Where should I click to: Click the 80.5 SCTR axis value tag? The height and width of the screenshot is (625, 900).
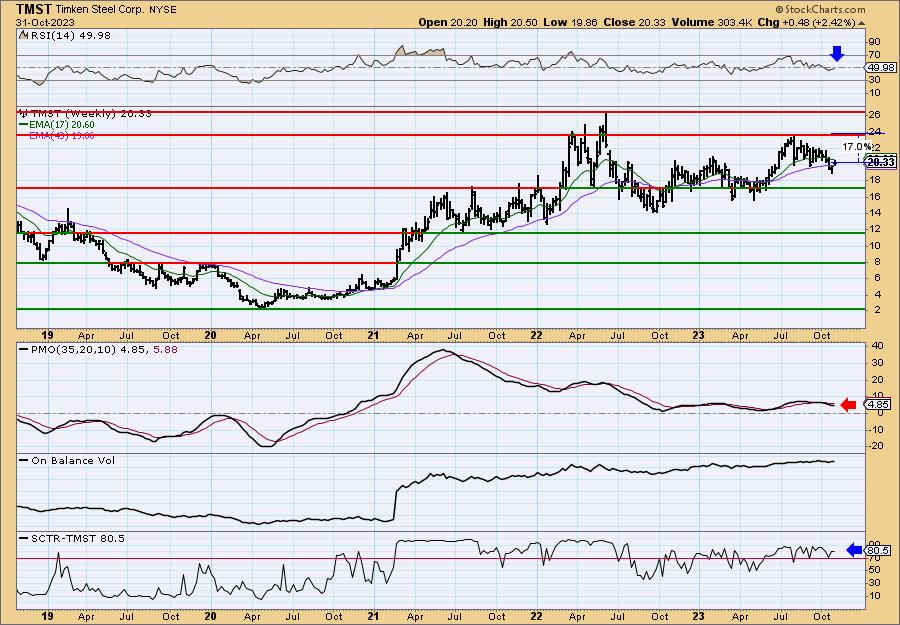click(x=879, y=550)
